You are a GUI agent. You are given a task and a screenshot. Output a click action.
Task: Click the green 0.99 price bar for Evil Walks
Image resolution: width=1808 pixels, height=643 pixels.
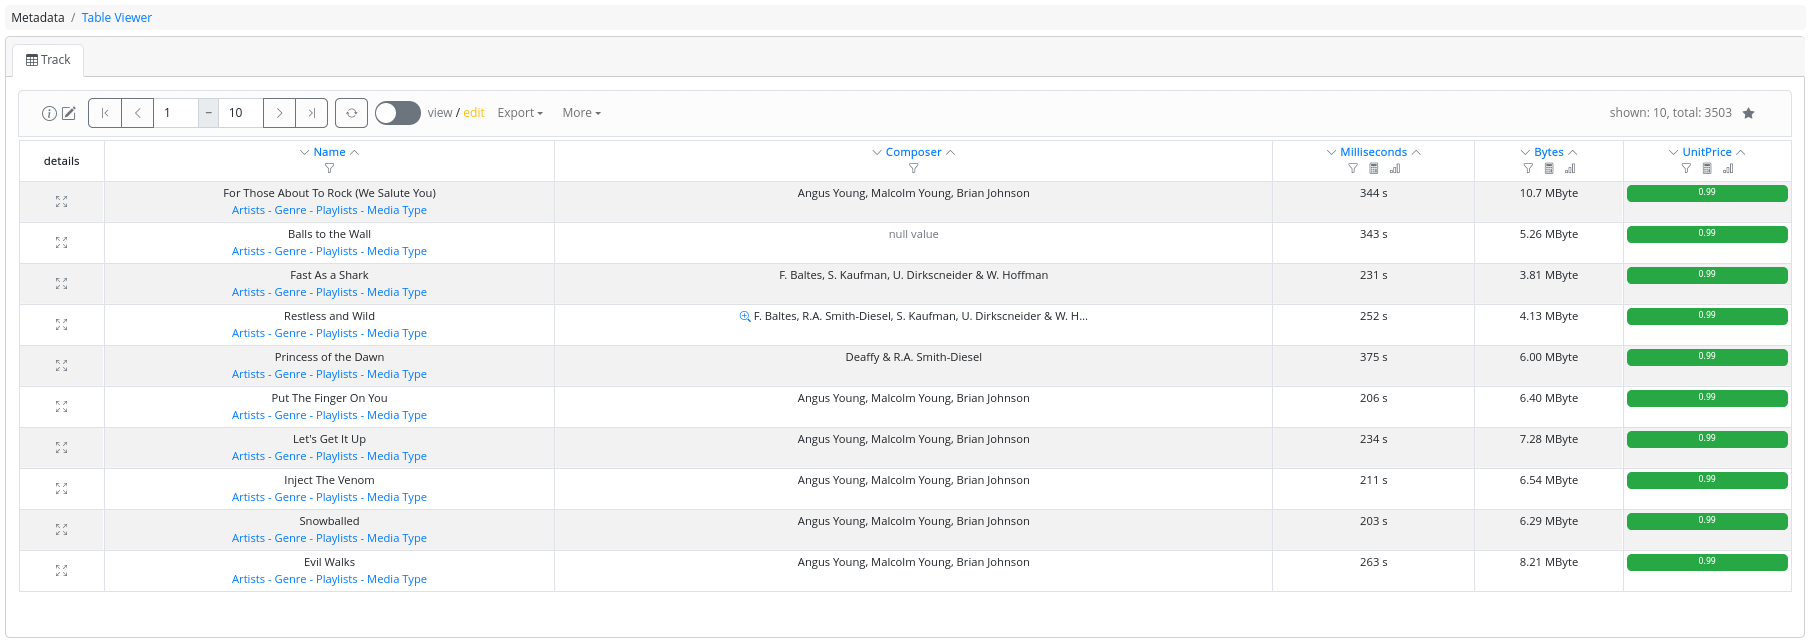(1706, 562)
